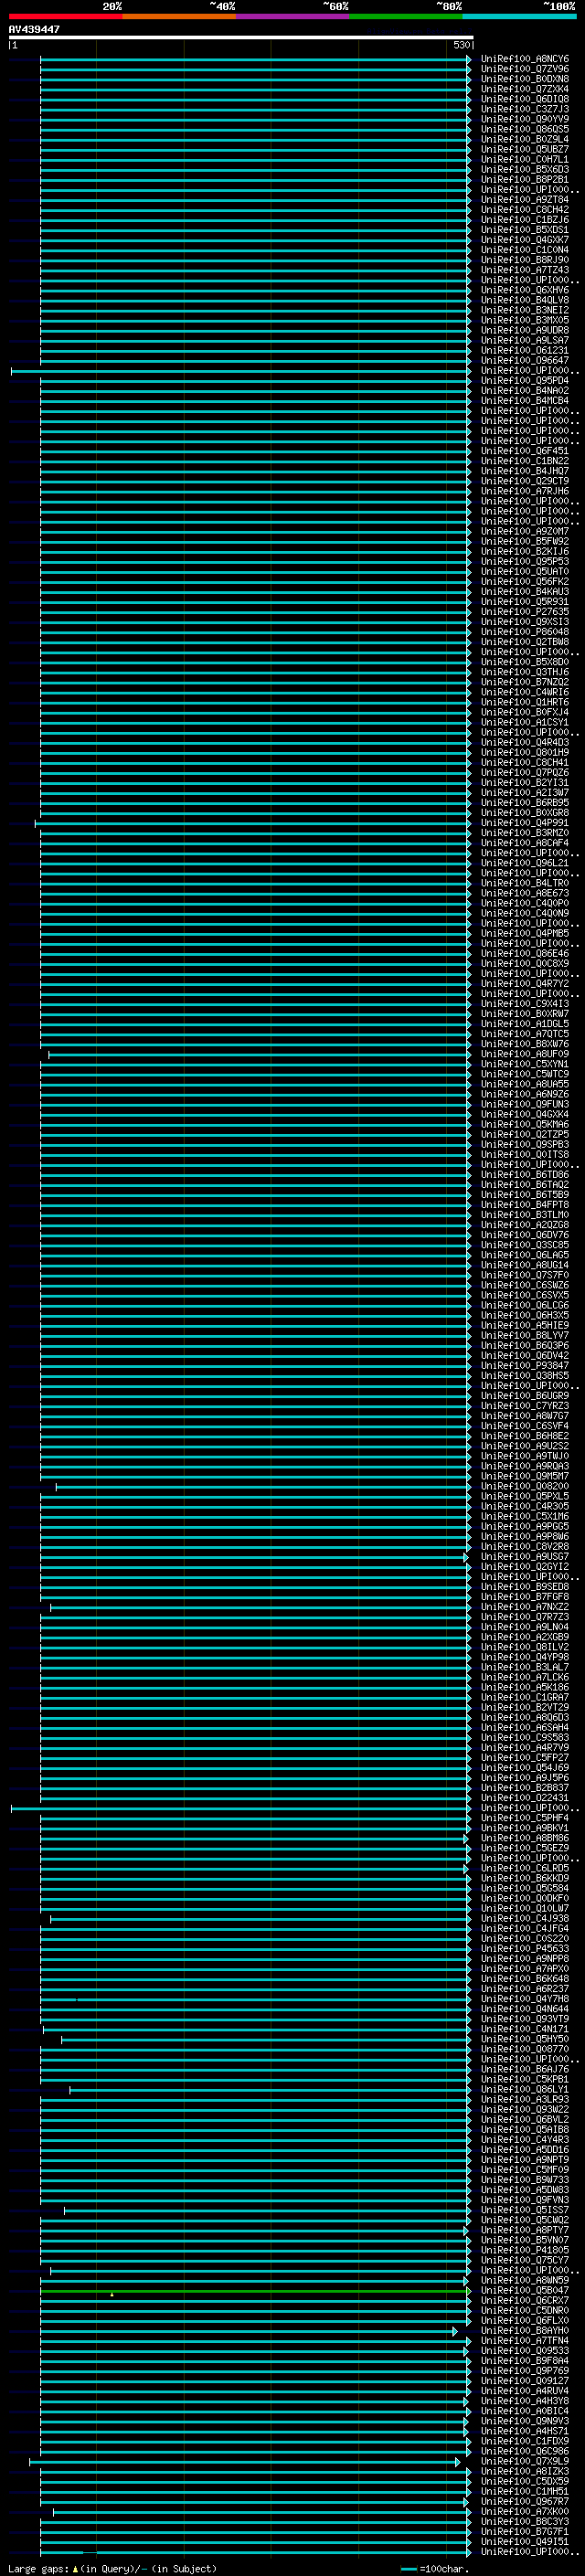Click the purple ~60% legend segment

[293, 16]
